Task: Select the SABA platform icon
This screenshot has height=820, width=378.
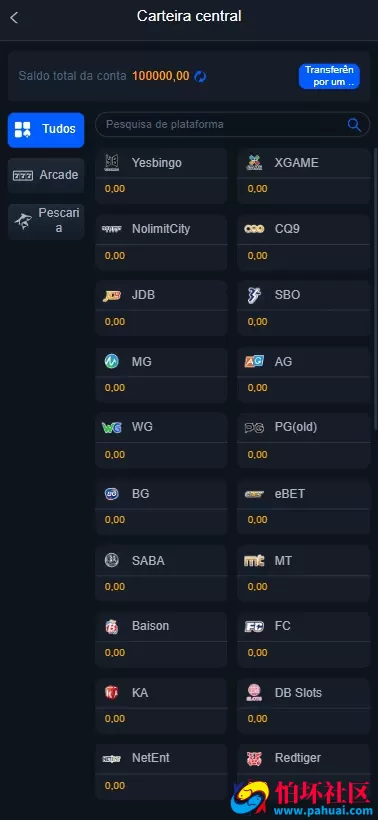Action: 111,560
